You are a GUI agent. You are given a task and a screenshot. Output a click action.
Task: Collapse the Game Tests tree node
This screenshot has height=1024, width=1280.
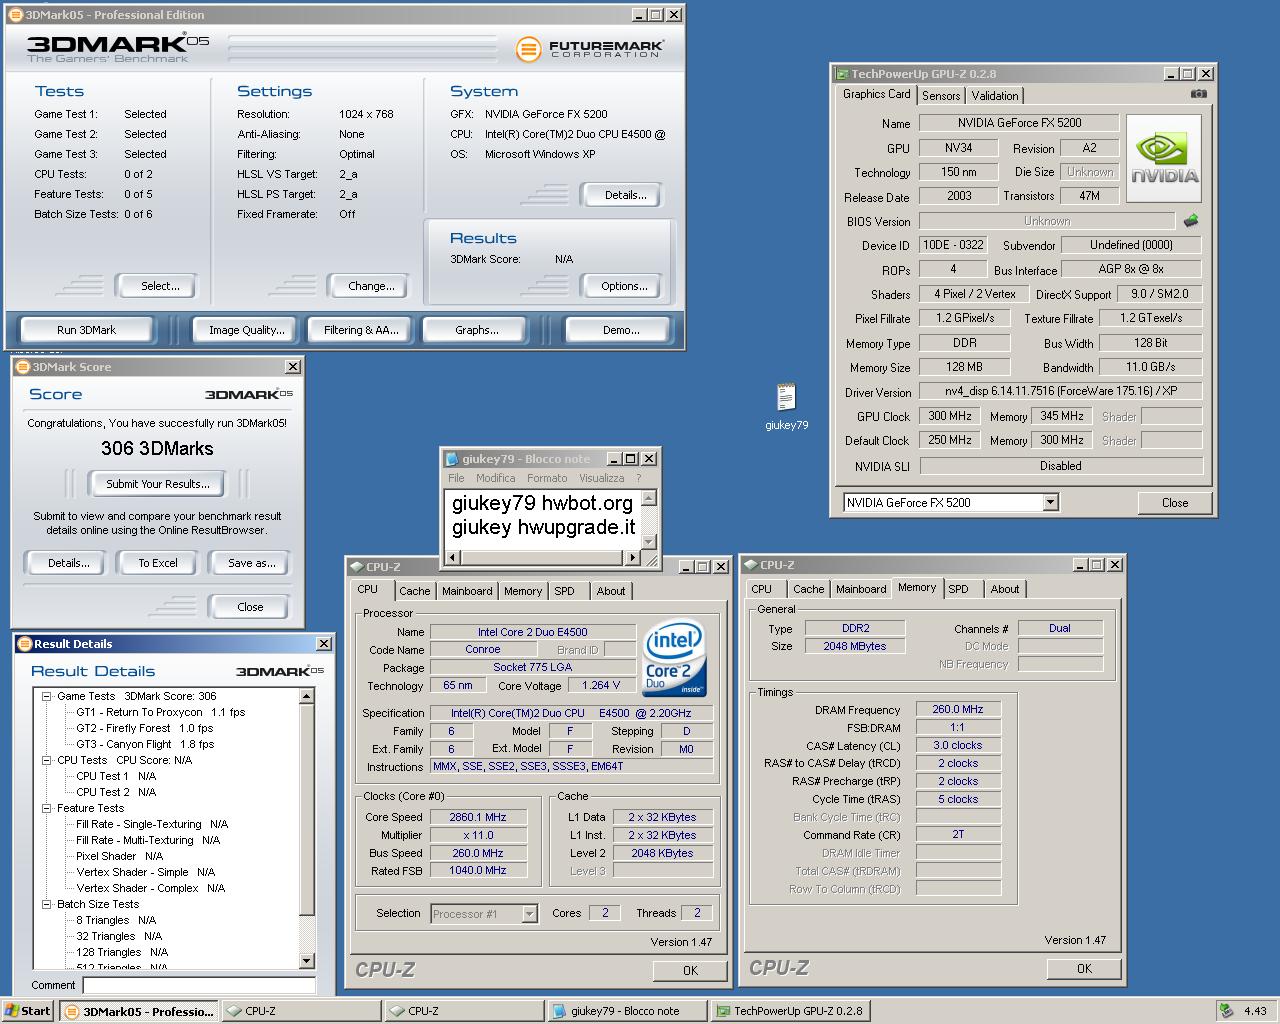click(46, 696)
